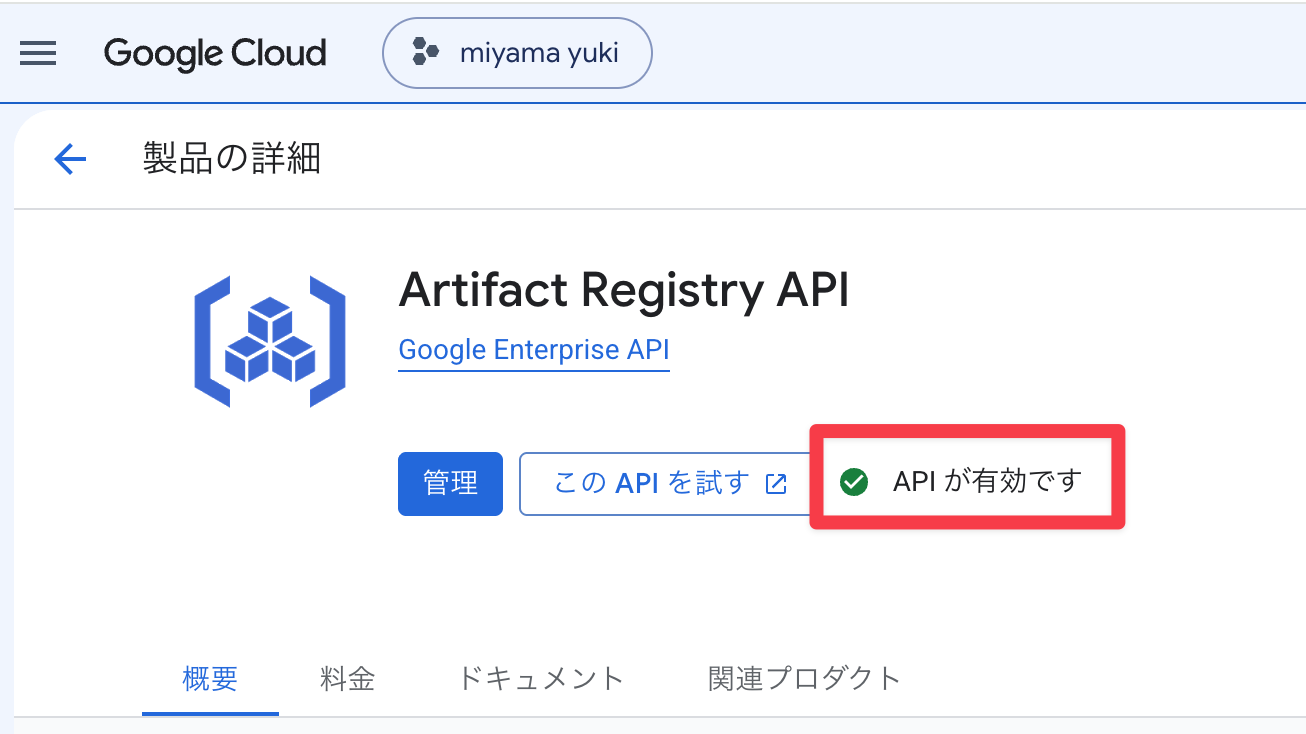Switch to the 料金 tab
Viewport: 1306px width, 734px height.
(x=348, y=679)
